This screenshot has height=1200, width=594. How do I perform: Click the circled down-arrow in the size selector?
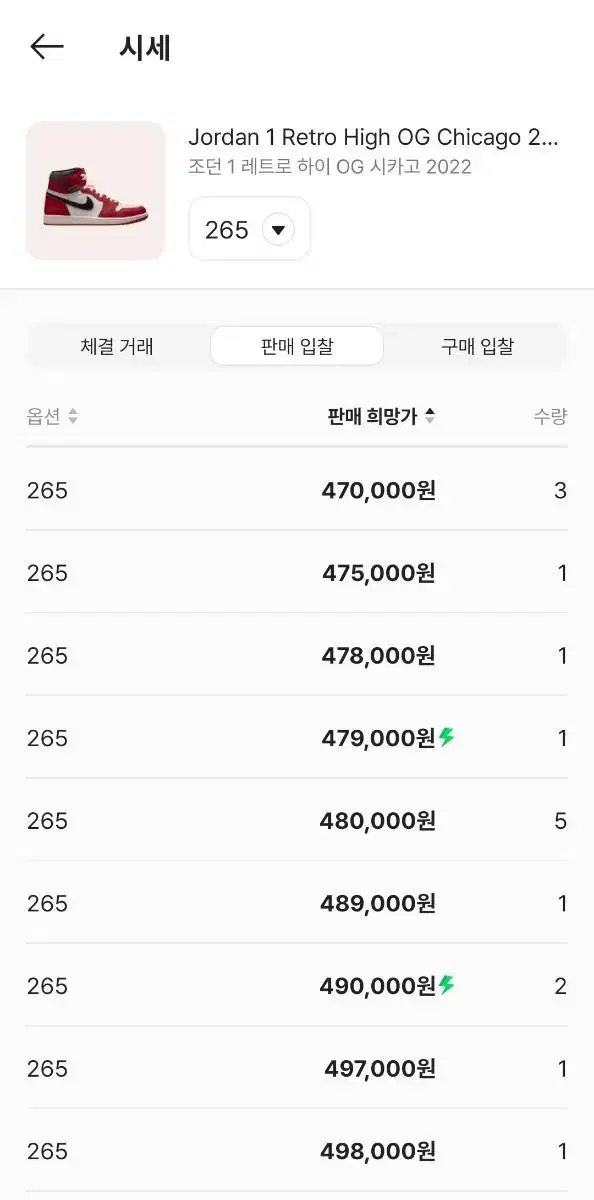tap(278, 230)
